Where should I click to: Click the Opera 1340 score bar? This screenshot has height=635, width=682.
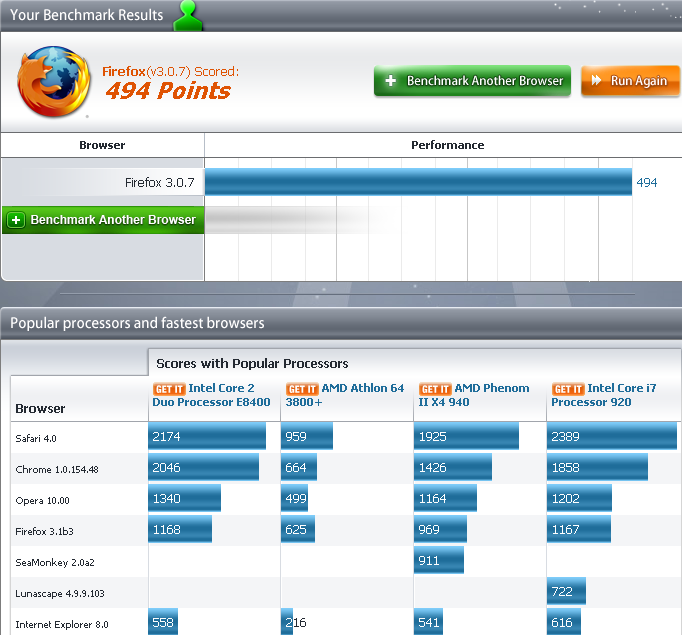coord(184,498)
